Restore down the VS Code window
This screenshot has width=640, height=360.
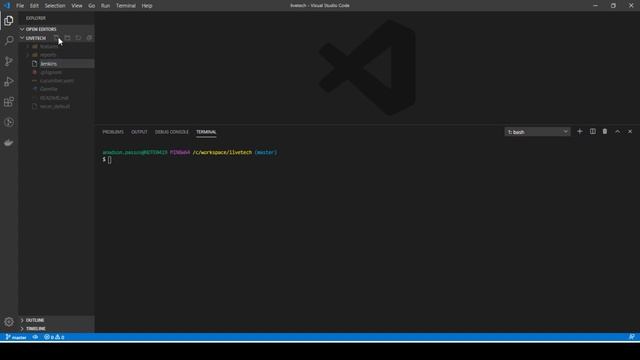point(613,6)
